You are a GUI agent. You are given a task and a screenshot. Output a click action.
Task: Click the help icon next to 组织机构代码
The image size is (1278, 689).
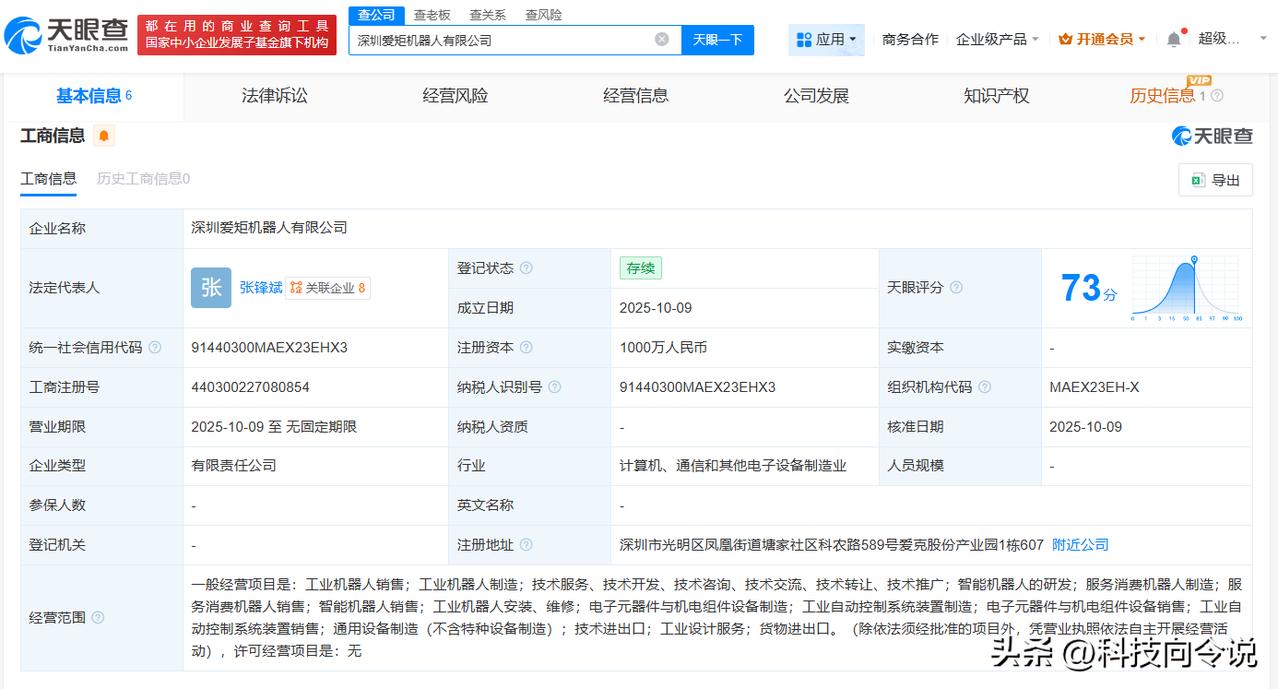click(x=985, y=387)
